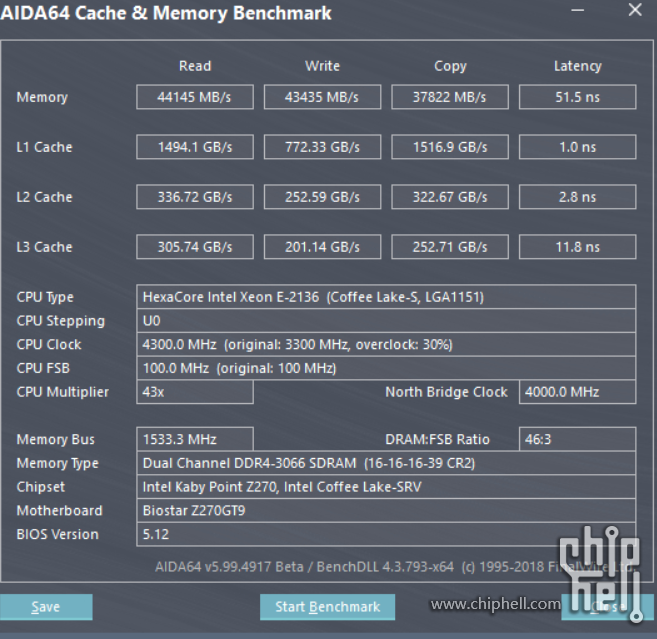This screenshot has height=639, width=657.
Task: Select L2 Cache Write 252.59 GB/s
Action: tap(322, 197)
